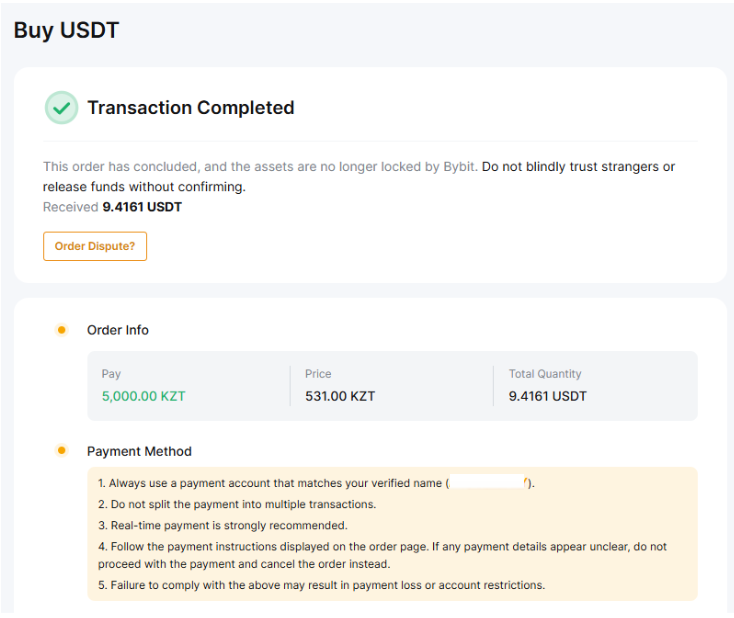Click the Payment Method section label
Screen dimensions: 734x618
(x=139, y=451)
